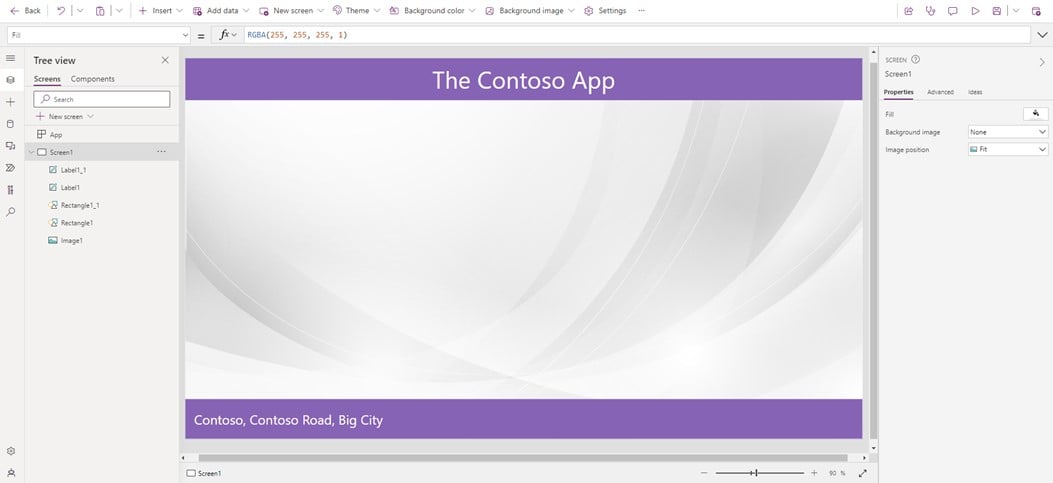1053x483 pixels.
Task: Open the undo history dropdown
Action: (x=80, y=11)
